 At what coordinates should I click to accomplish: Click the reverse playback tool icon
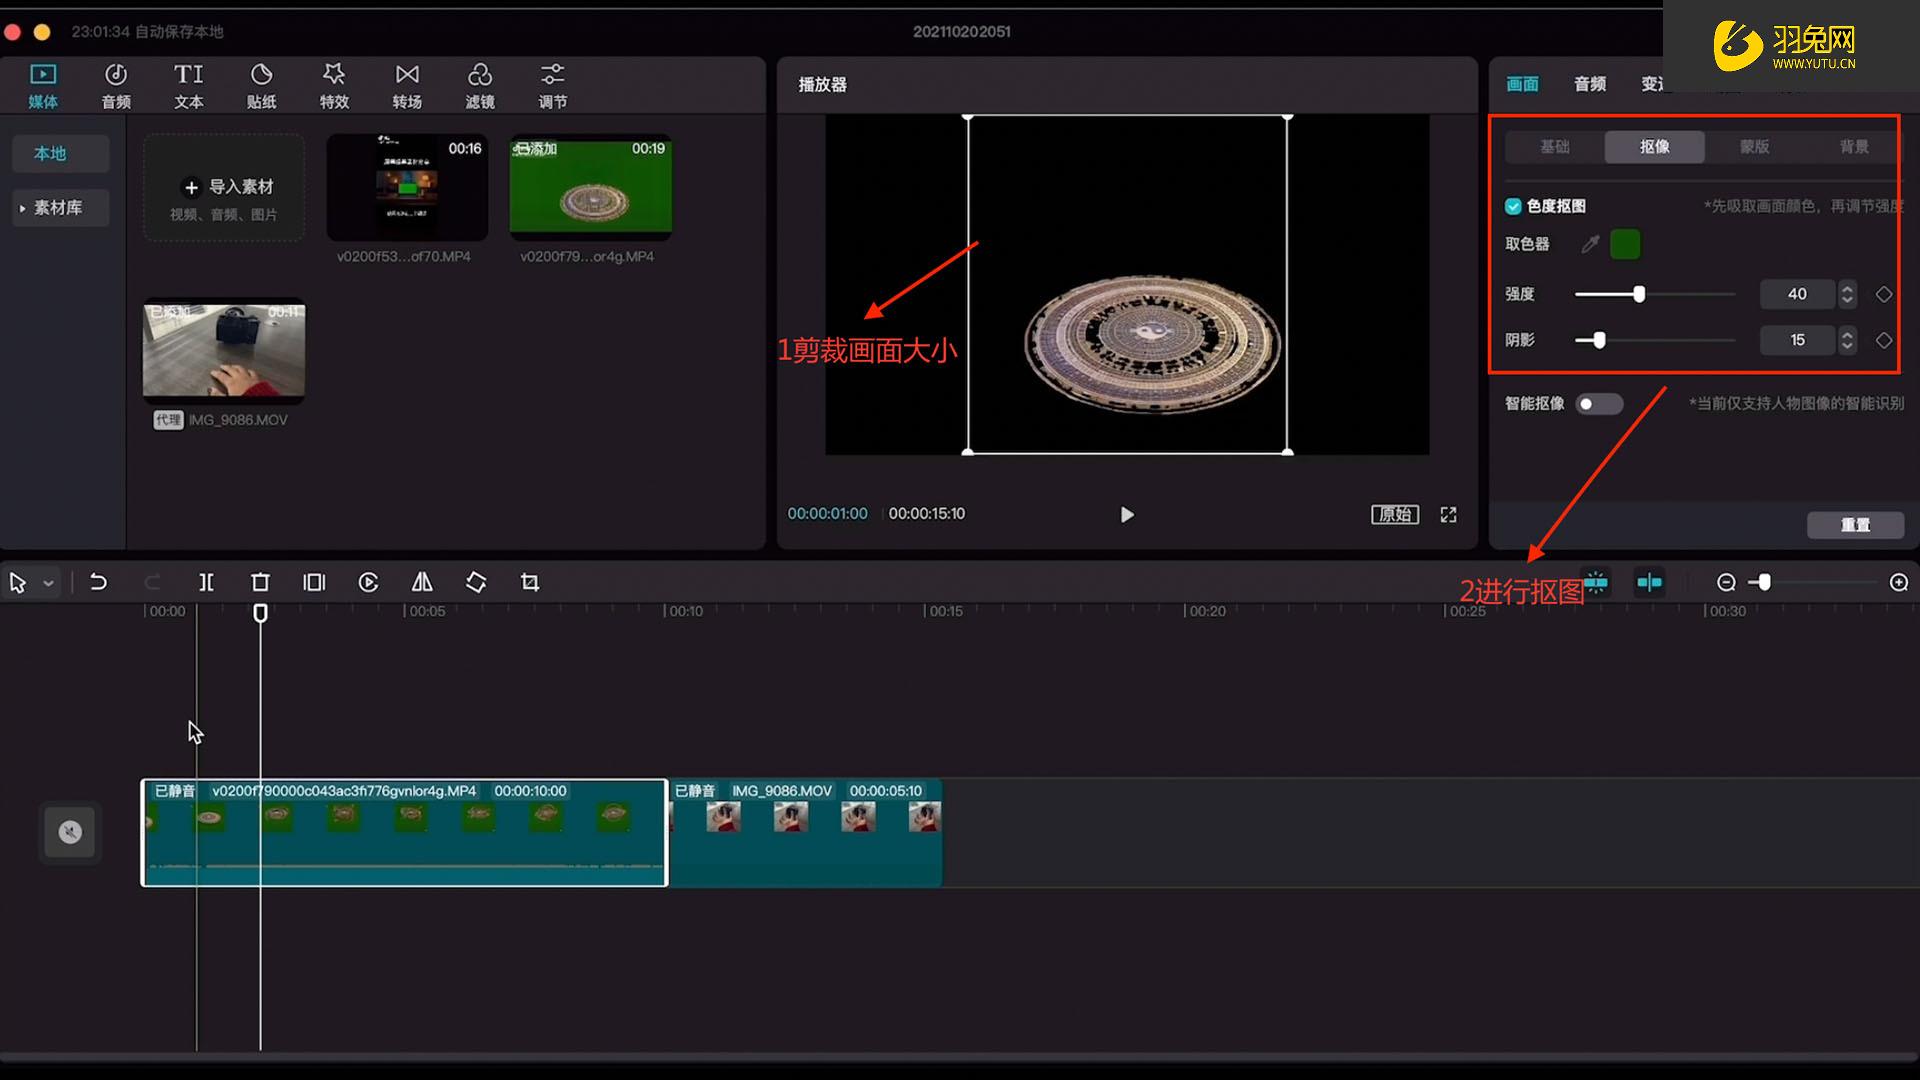point(368,582)
